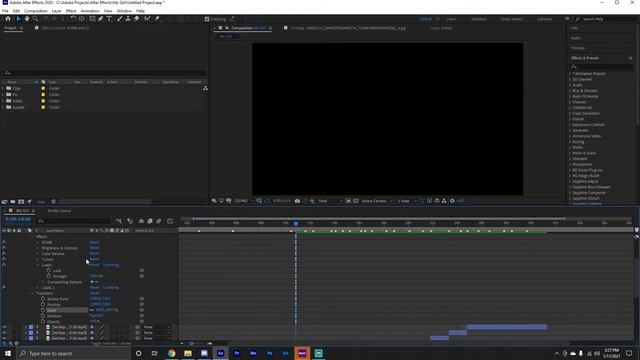This screenshot has height=360, width=640.
Task: Open Chrome from Windows taskbar
Action: coord(171,353)
